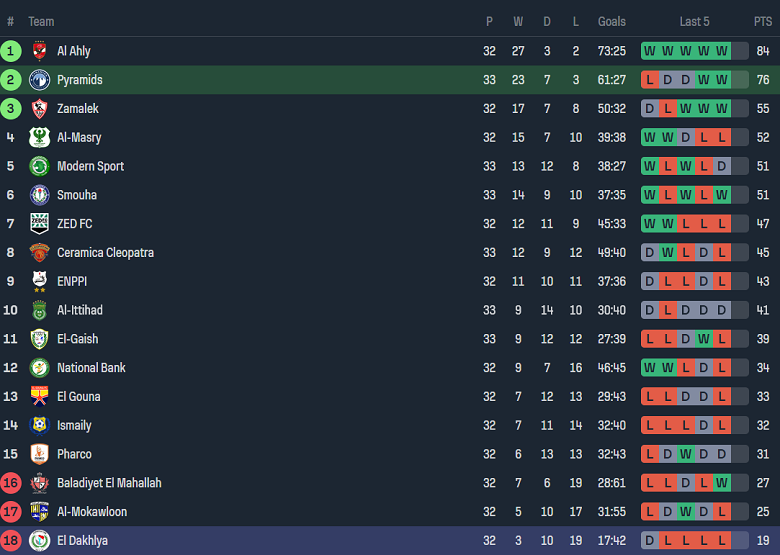Click the ZED FC logo
The image size is (780, 555).
tap(39, 224)
